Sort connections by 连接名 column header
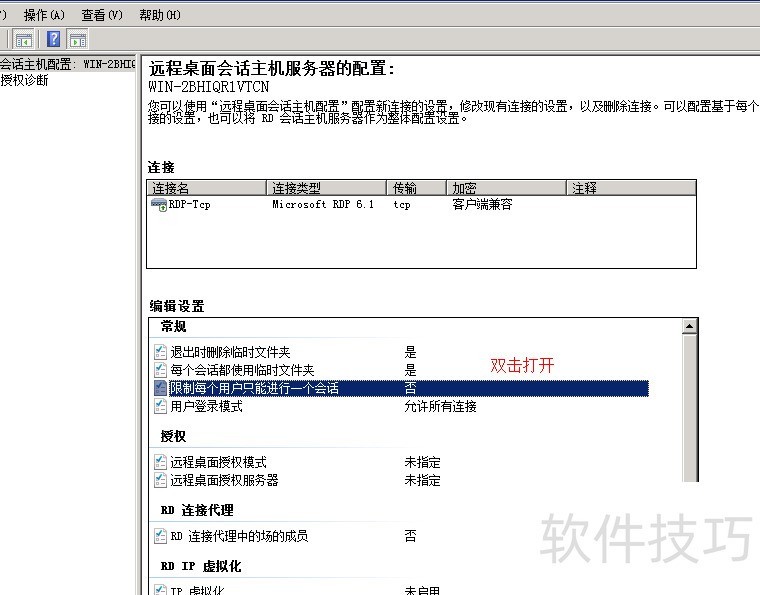760x595 pixels. [206, 188]
